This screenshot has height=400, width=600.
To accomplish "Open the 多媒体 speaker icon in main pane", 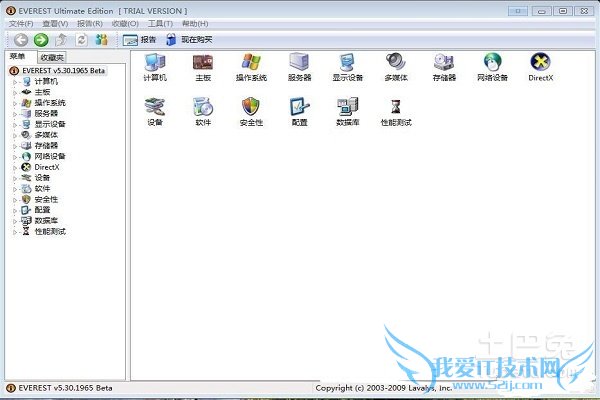I will pos(396,67).
